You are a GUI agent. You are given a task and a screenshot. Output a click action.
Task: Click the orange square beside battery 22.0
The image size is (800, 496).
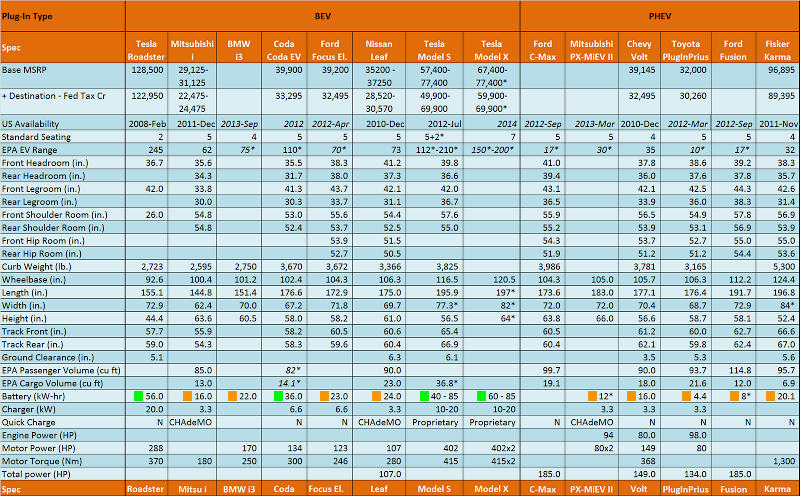pos(232,396)
